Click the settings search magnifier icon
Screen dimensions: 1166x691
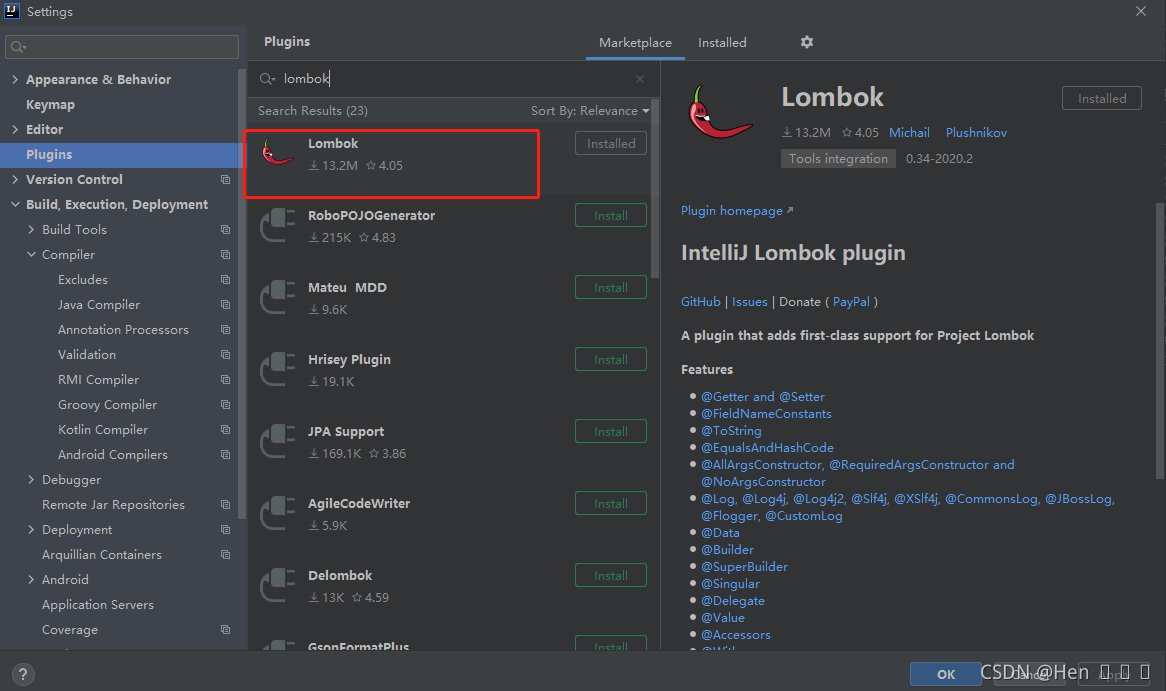[x=18, y=47]
